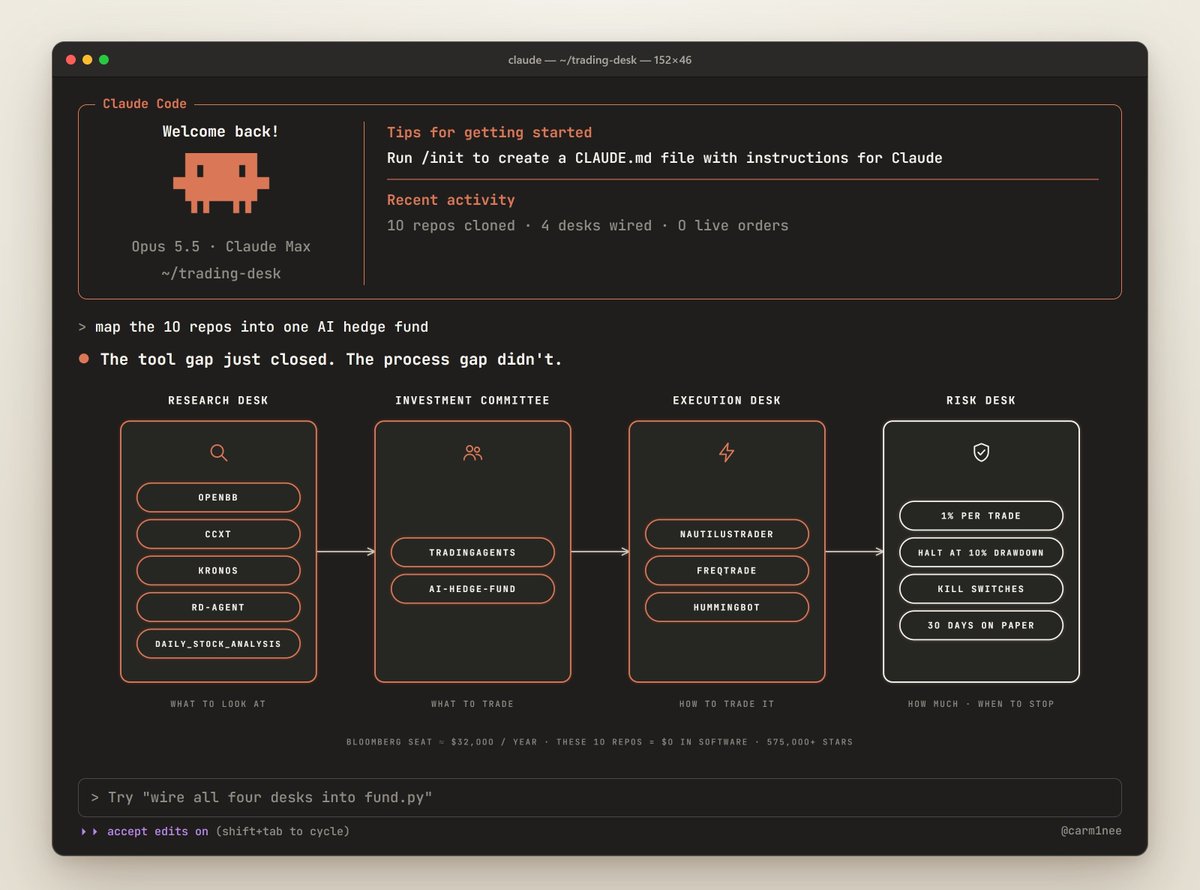The width and height of the screenshot is (1200, 890).
Task: Click the EXECUTION DESK heading
Action: [727, 401]
